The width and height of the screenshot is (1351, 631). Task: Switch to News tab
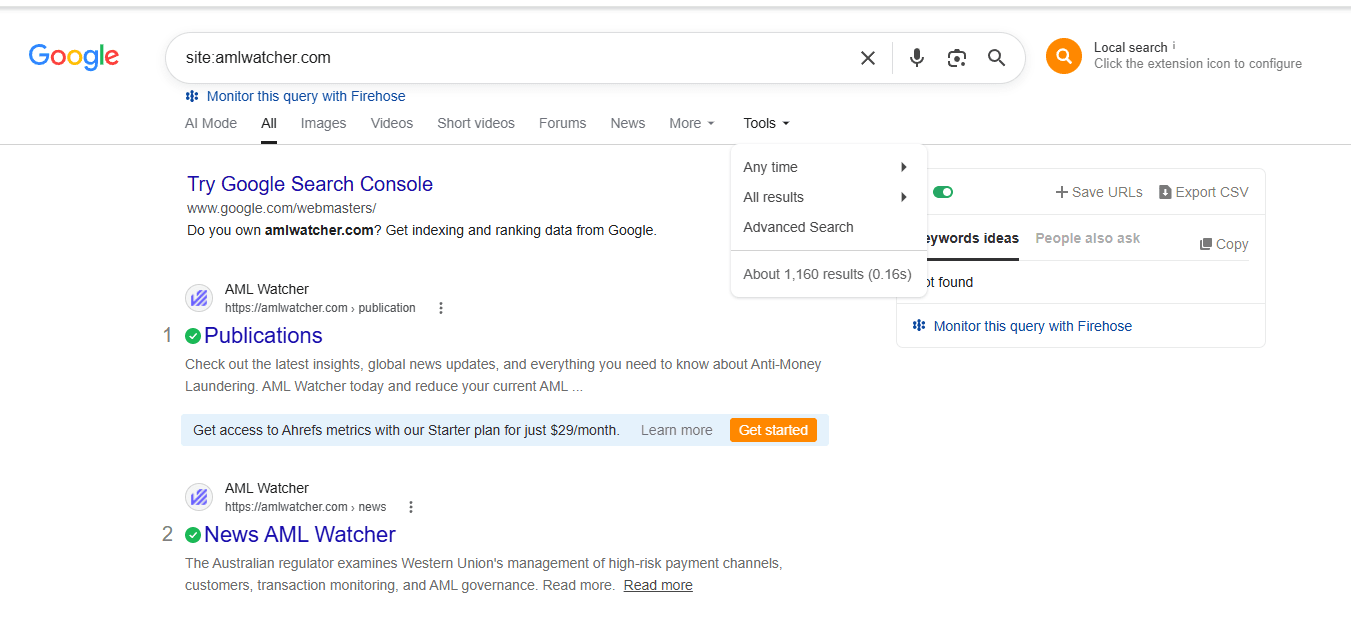[628, 123]
